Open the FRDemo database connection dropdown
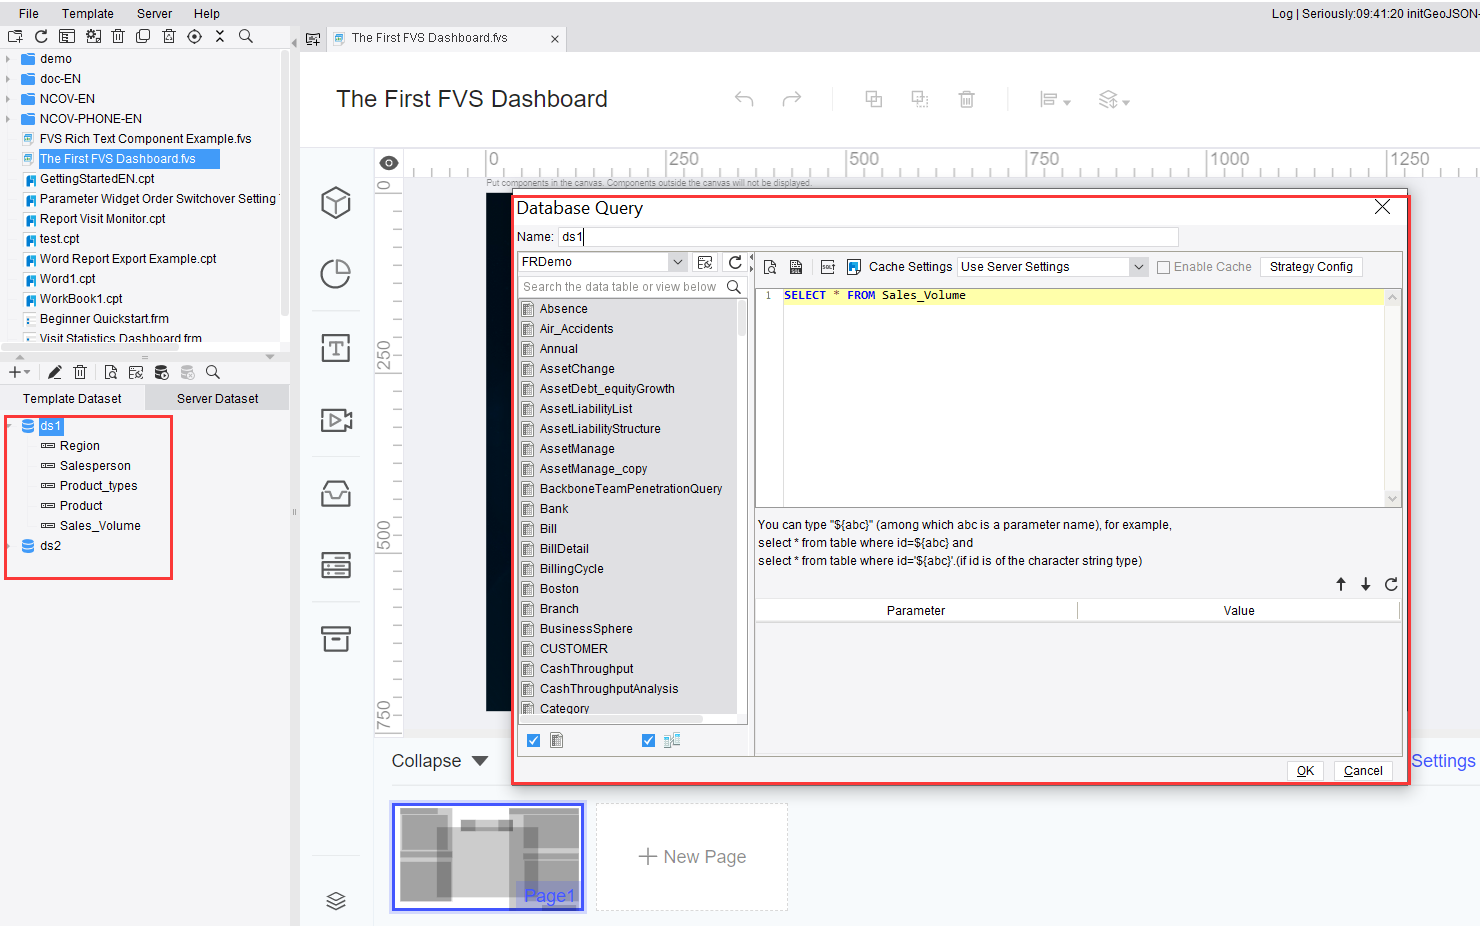This screenshot has width=1480, height=926. point(678,260)
